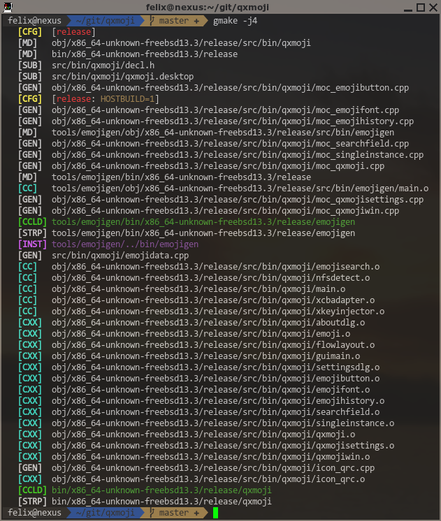Click the singleinstance.o CXX line
The image size is (441, 521).
pyautogui.click(x=206, y=423)
